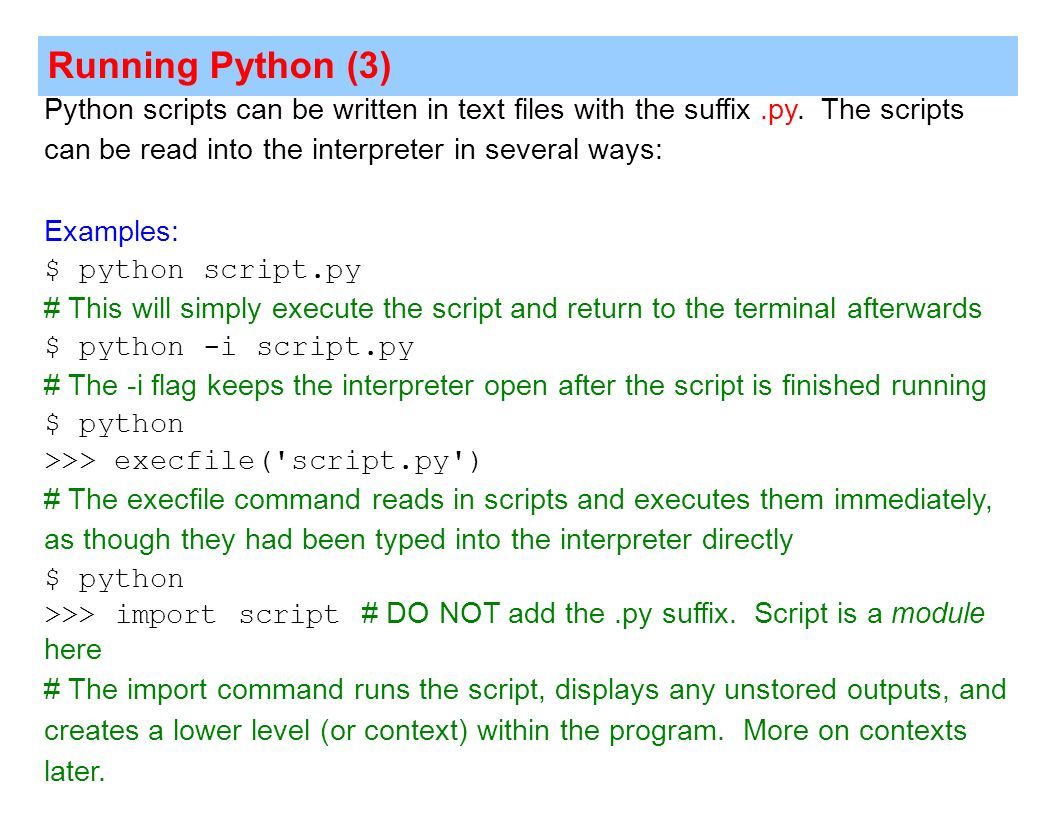Click the 'import command runs the script' comment
1056x816 pixels.
(525, 691)
